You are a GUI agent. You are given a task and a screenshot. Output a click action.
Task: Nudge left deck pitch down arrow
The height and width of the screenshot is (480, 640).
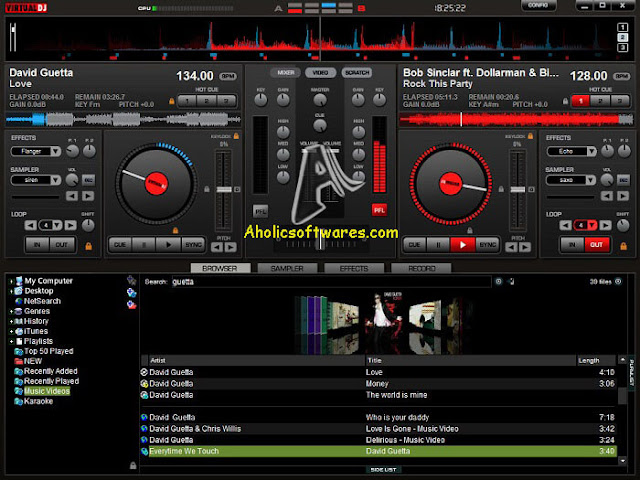click(217, 247)
